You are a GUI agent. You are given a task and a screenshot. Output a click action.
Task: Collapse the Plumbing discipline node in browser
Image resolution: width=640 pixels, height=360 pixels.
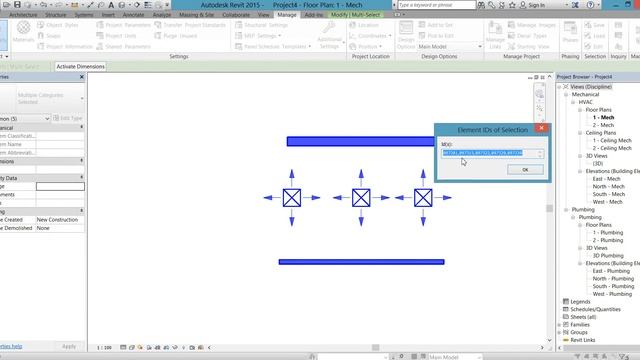(x=566, y=209)
